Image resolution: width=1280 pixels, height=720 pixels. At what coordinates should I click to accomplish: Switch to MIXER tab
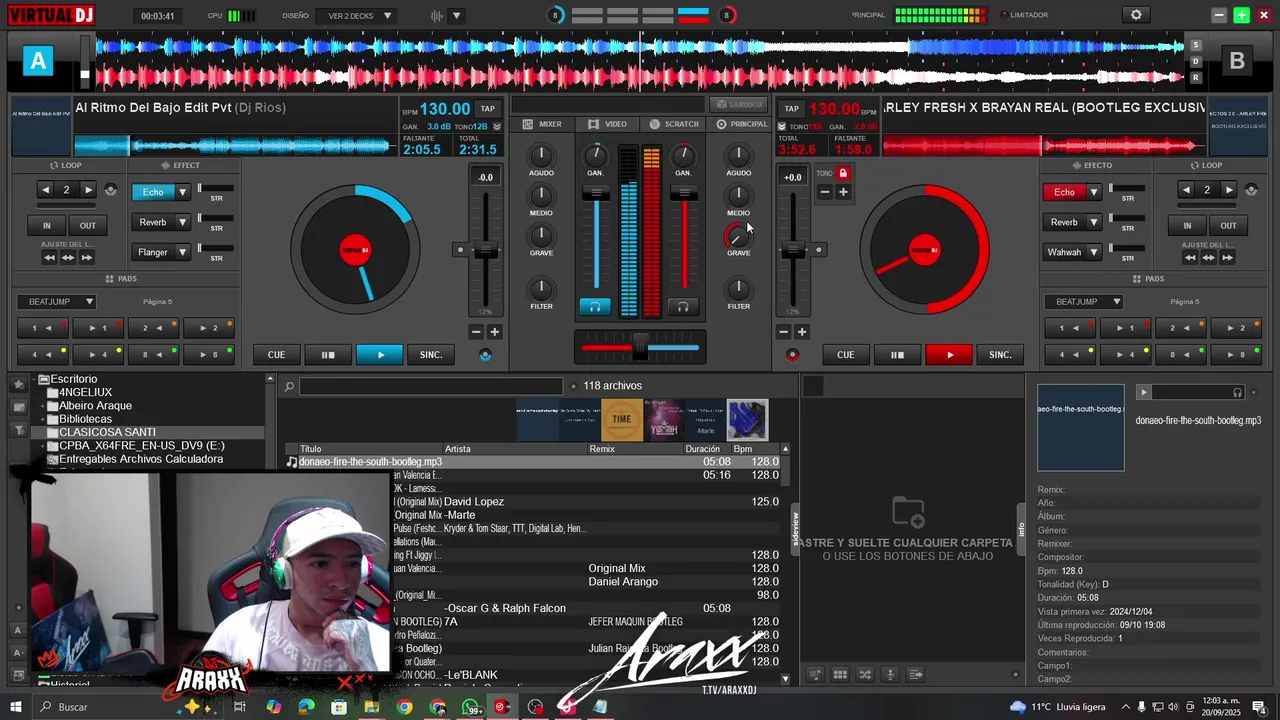click(x=542, y=124)
